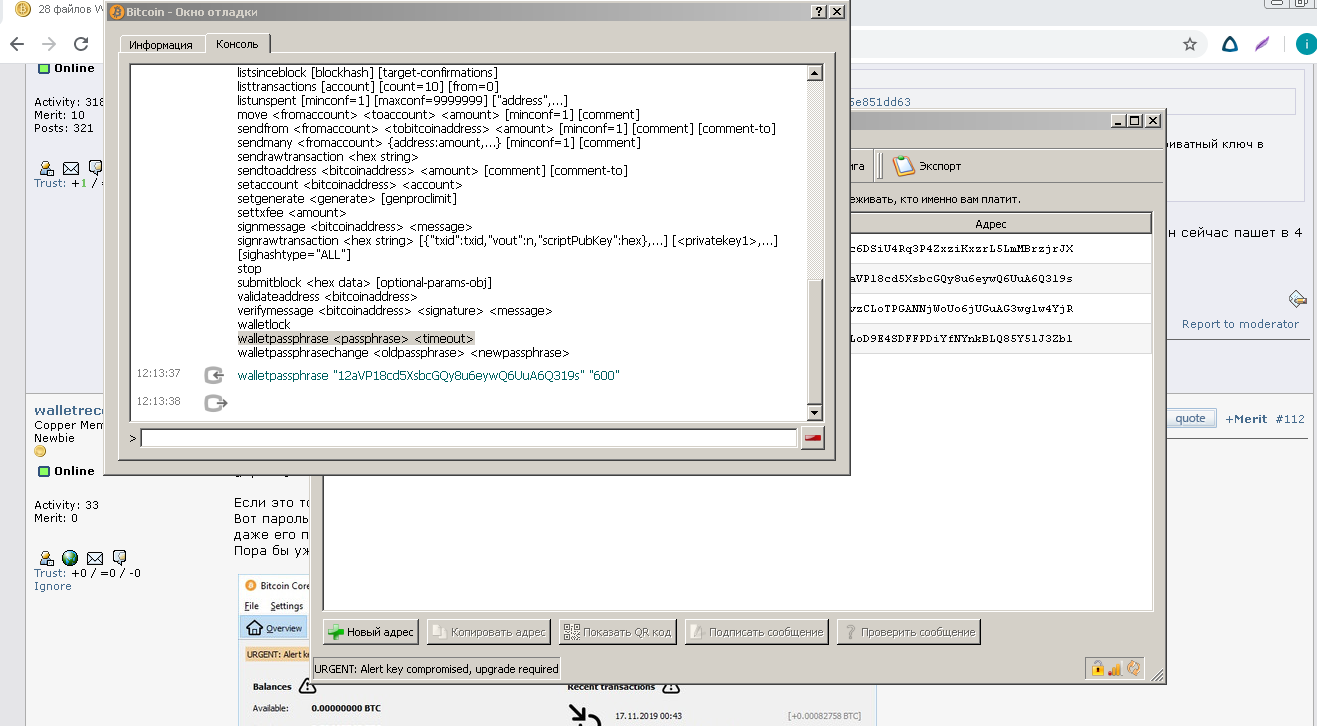Click the first poster's private message icon

pyautogui.click(x=95, y=167)
